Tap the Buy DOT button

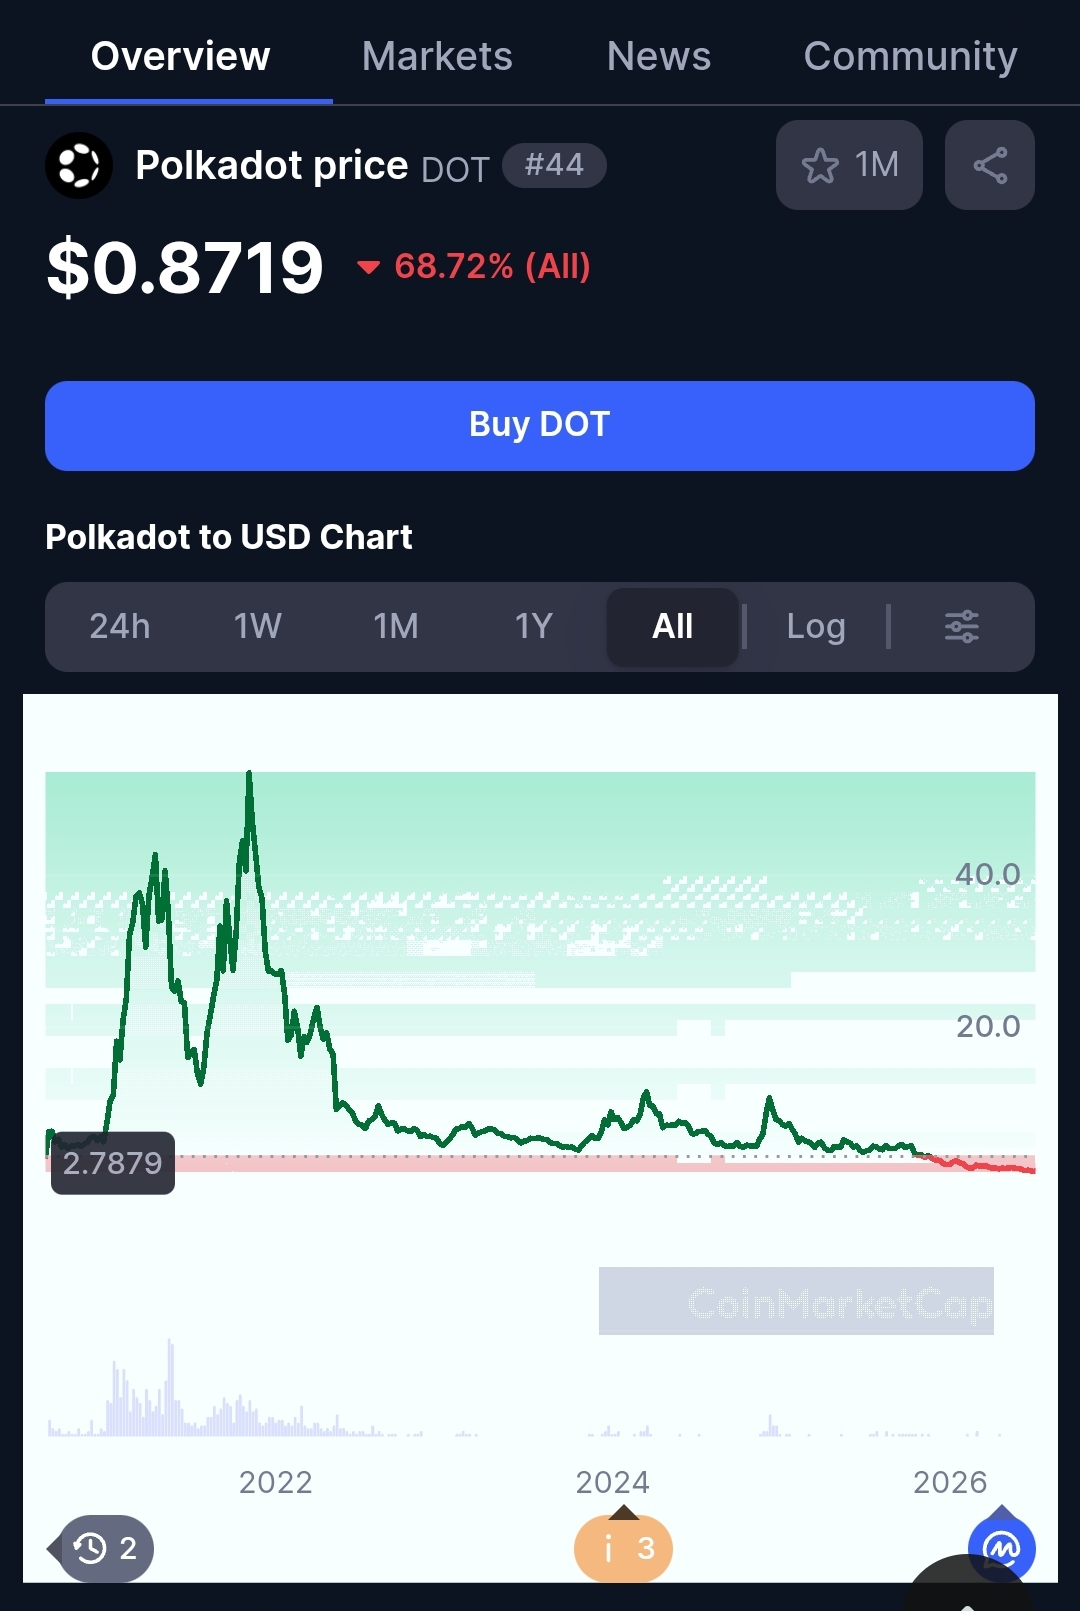pos(540,426)
